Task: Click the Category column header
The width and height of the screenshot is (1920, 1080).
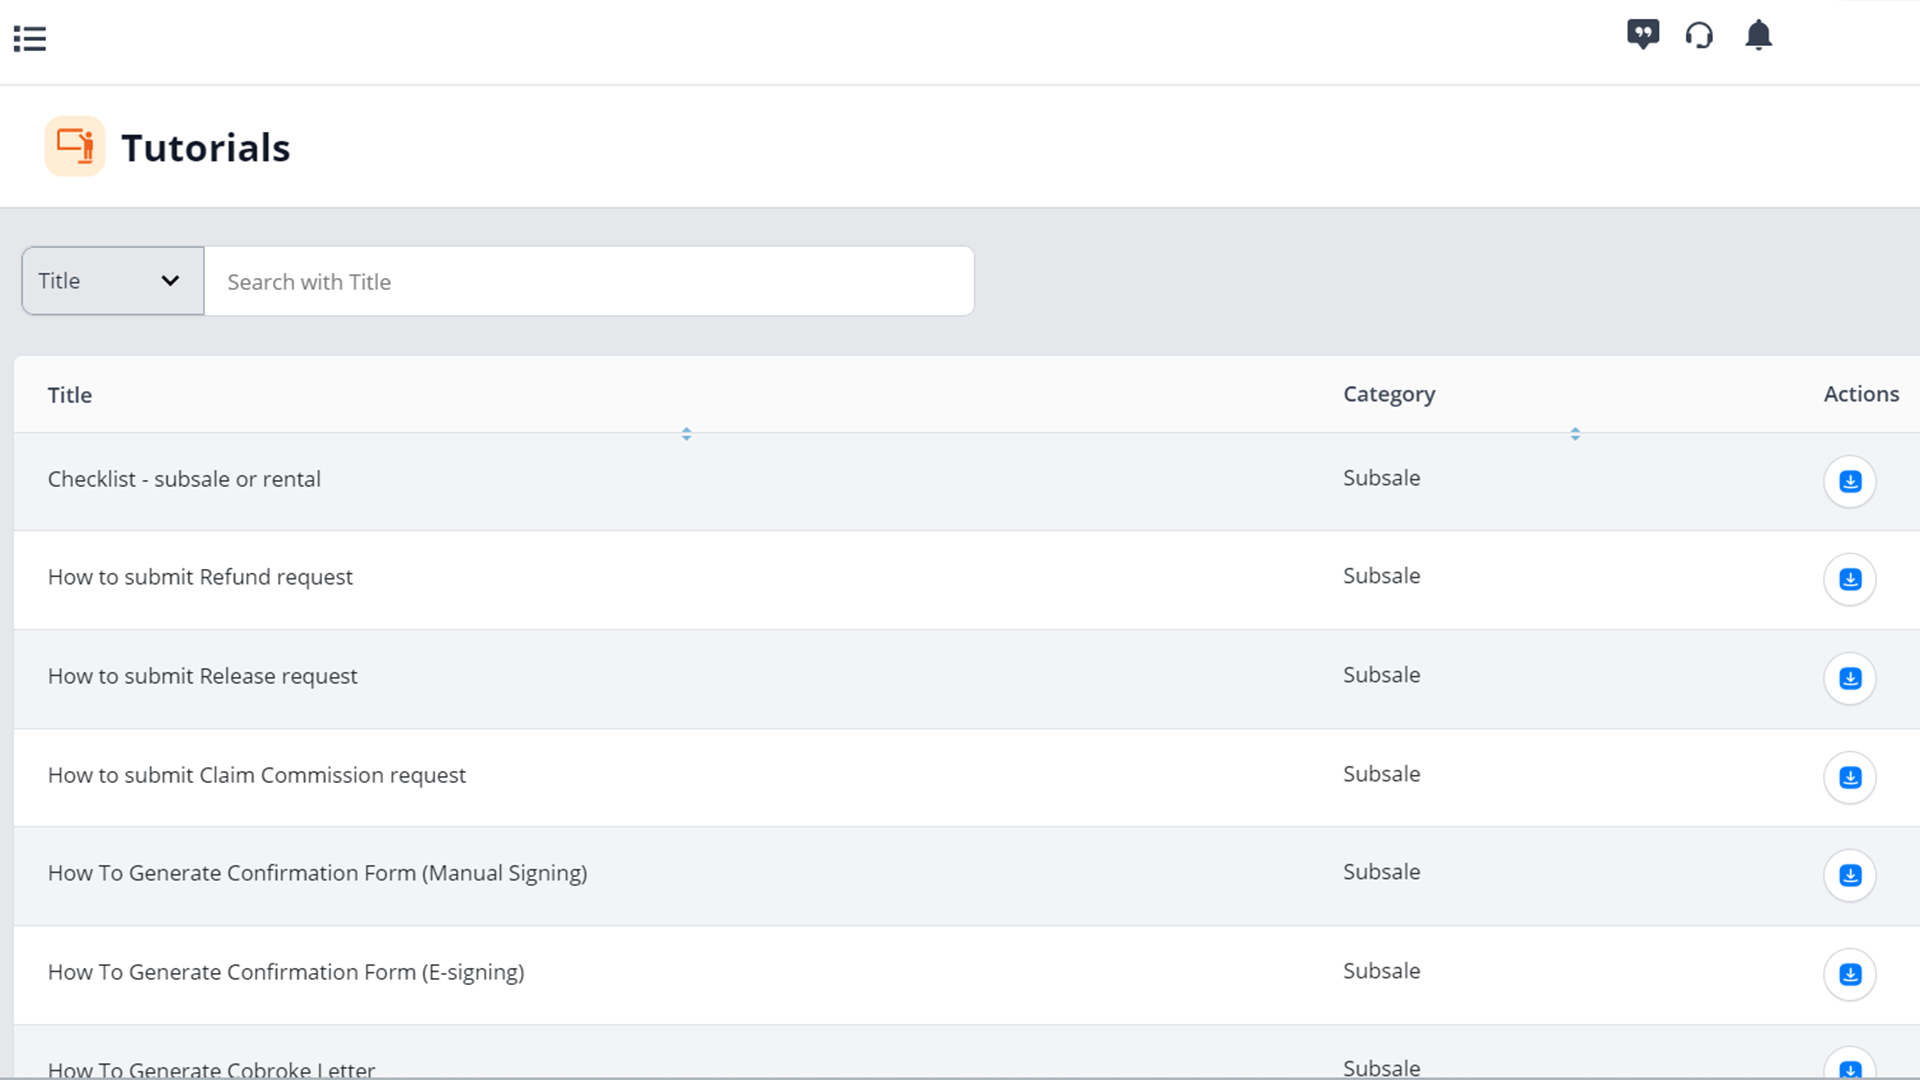Action: click(x=1388, y=394)
